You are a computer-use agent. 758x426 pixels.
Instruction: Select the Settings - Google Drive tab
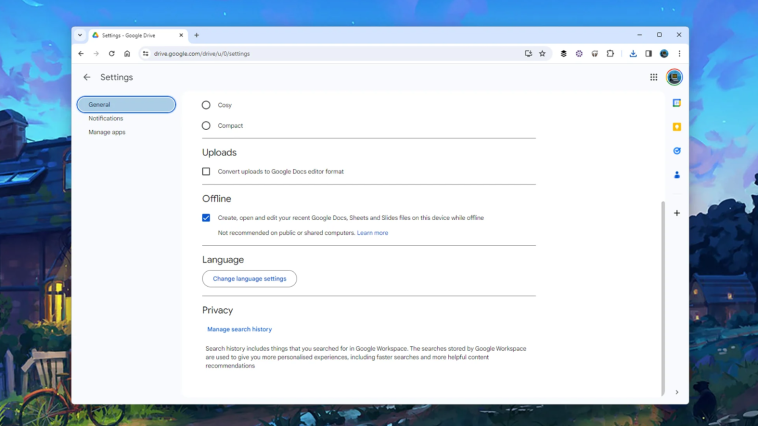click(138, 35)
